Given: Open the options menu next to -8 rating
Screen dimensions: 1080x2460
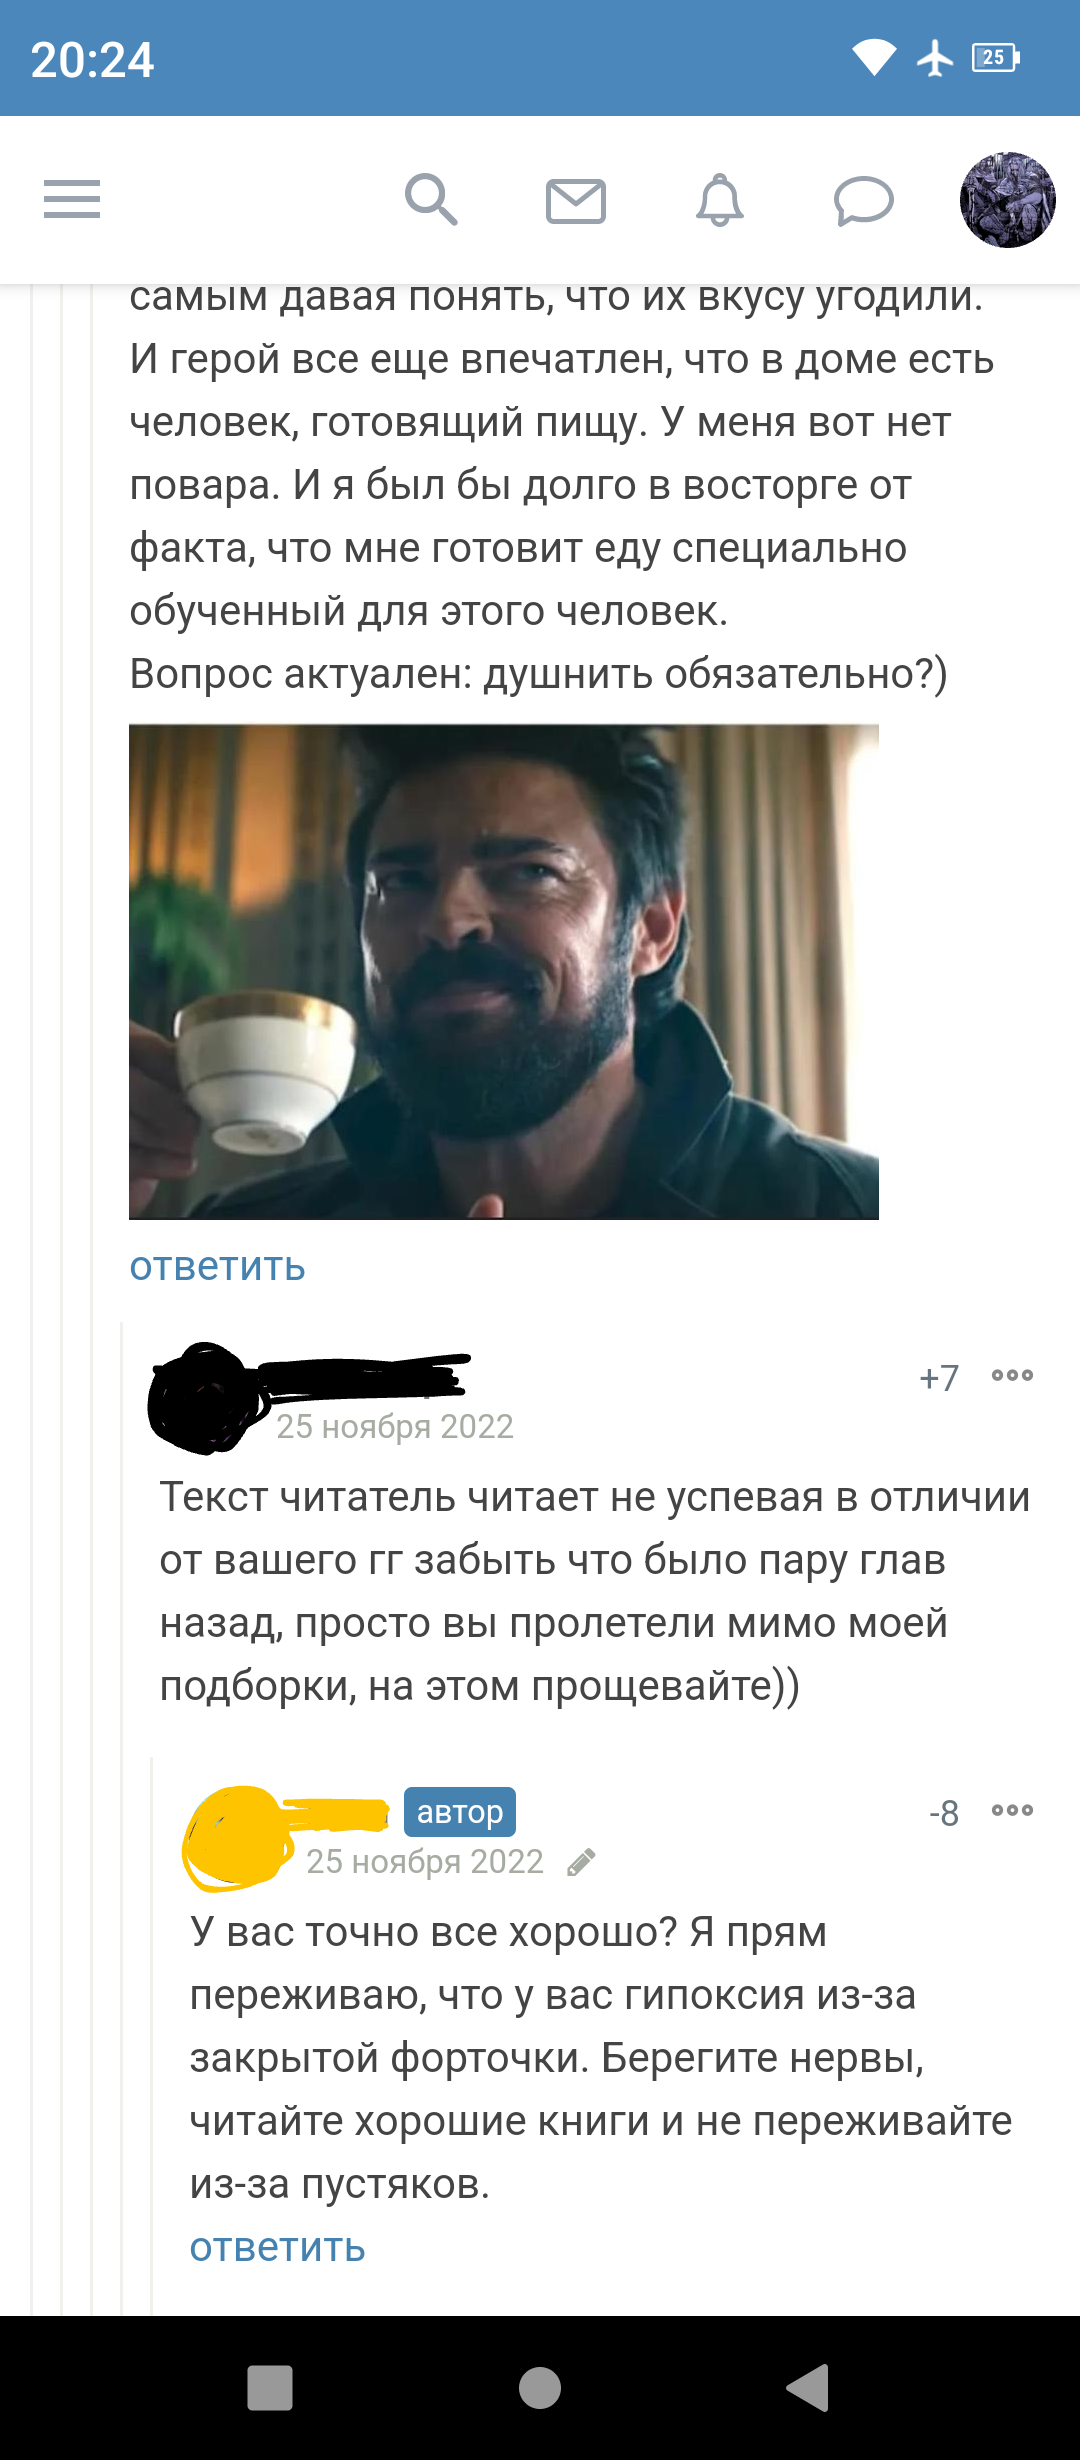Looking at the screenshot, I should [x=1012, y=1811].
